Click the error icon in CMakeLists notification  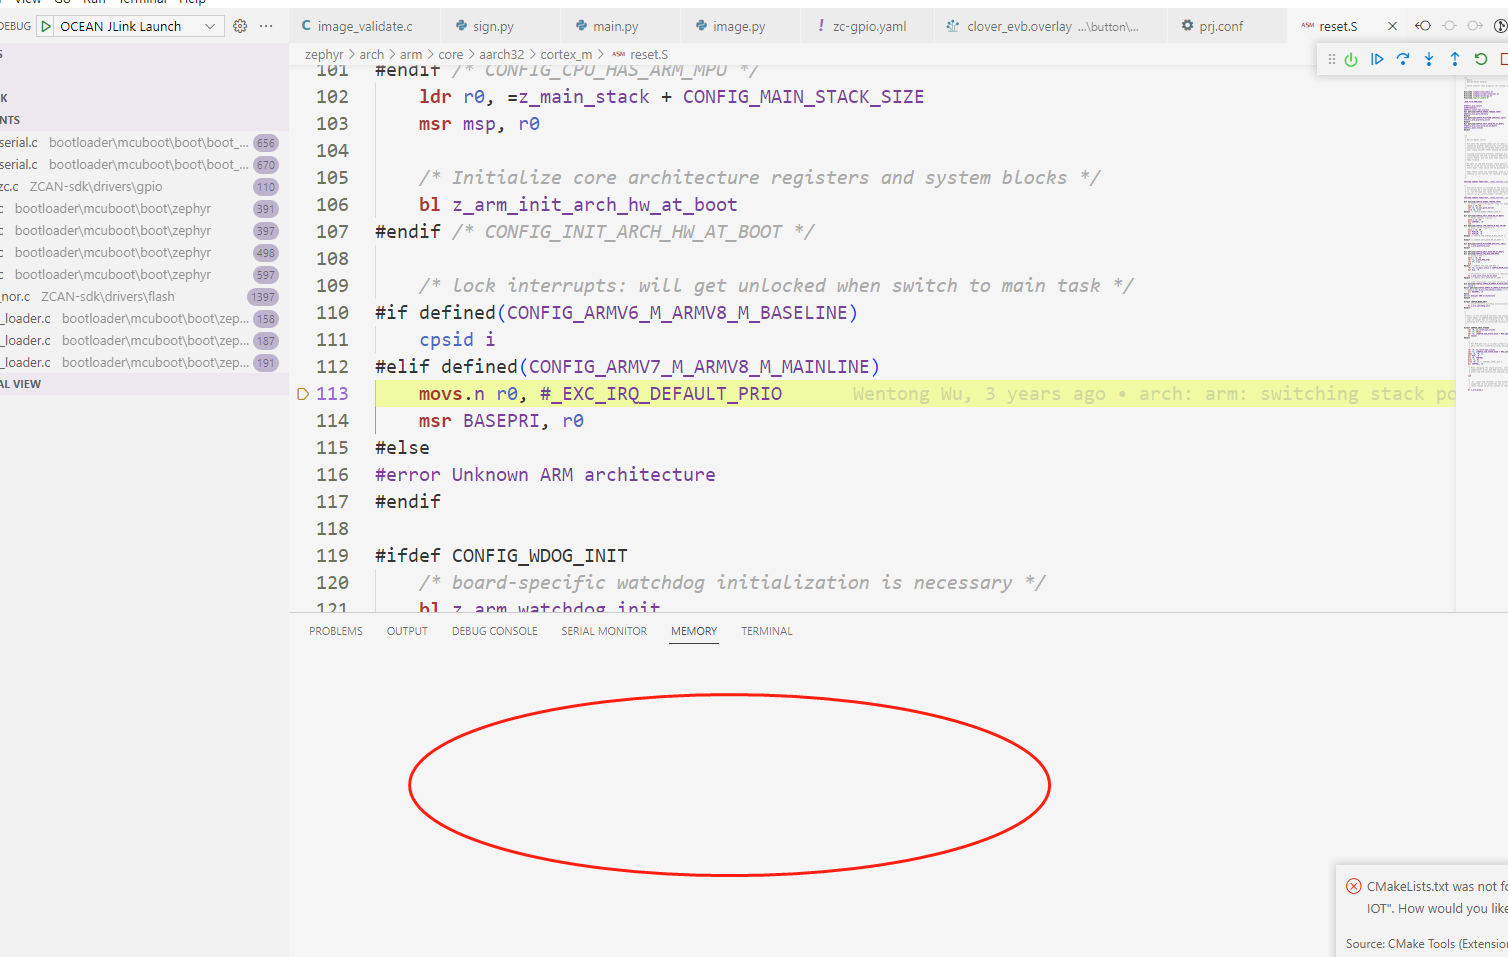(1354, 886)
